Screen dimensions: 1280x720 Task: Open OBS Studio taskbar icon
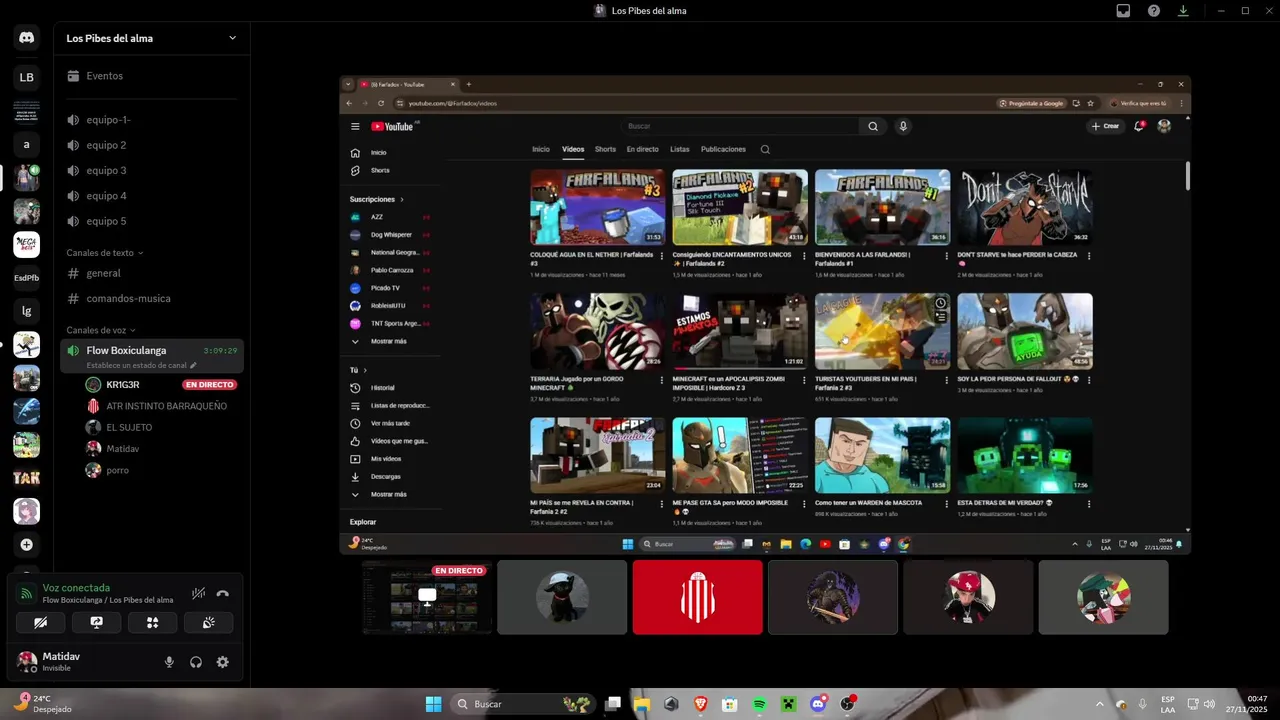pyautogui.click(x=848, y=704)
